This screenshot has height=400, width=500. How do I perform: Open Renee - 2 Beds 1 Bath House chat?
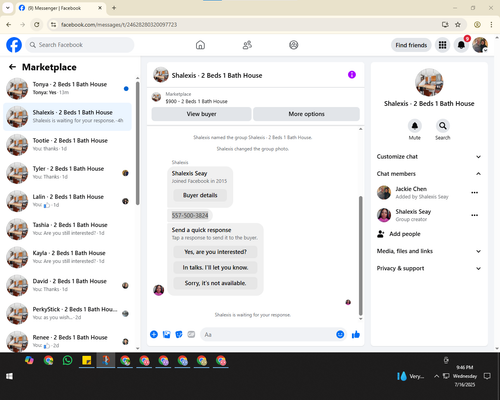tap(67, 341)
